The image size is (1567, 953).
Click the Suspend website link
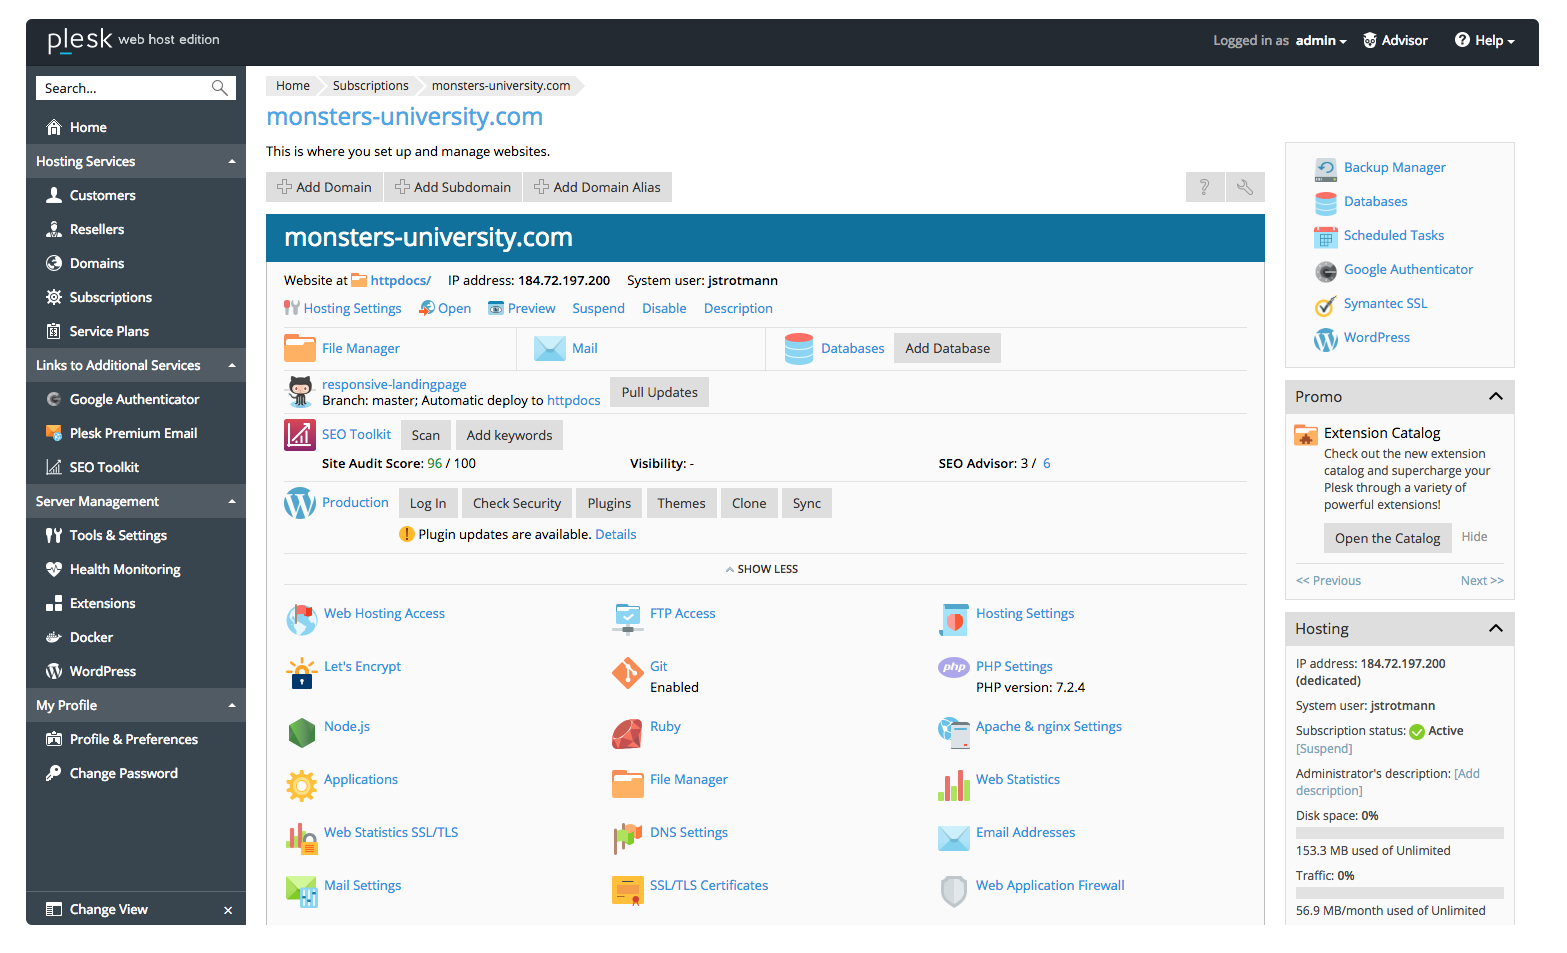coord(598,309)
